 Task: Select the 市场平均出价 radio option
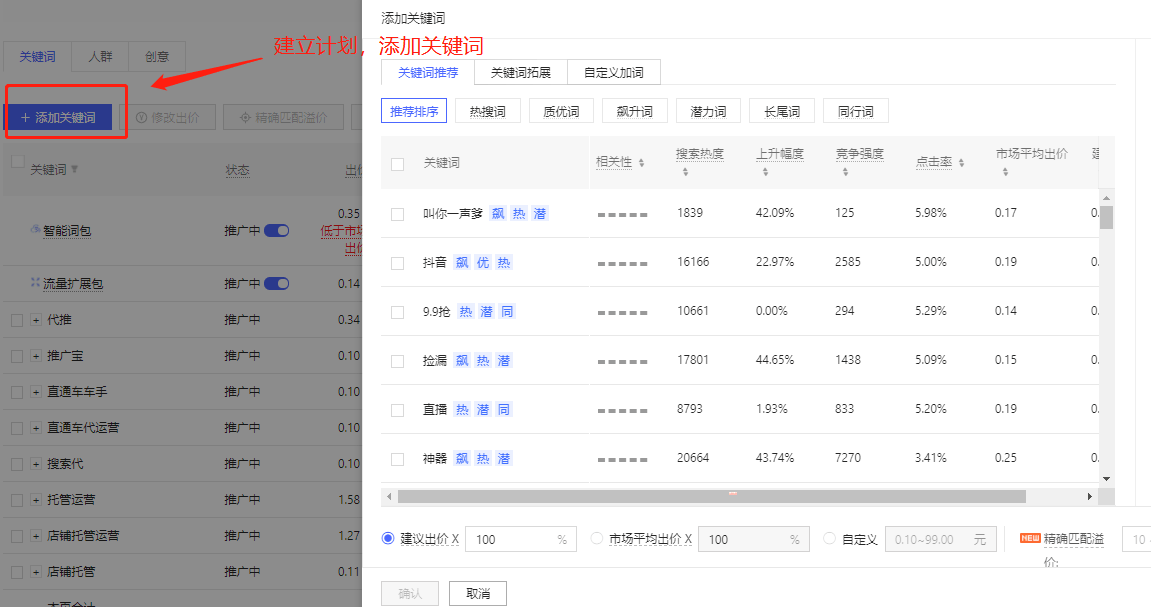tap(597, 538)
